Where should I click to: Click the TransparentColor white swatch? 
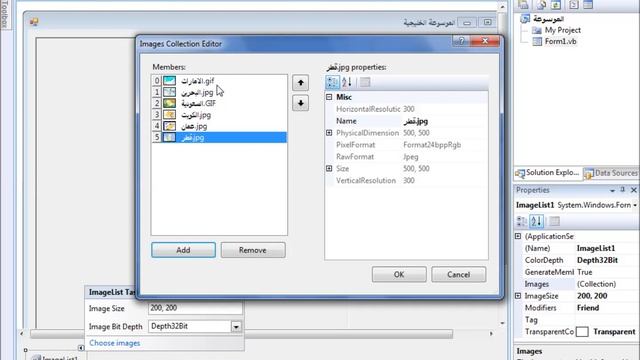pyautogui.click(x=582, y=332)
